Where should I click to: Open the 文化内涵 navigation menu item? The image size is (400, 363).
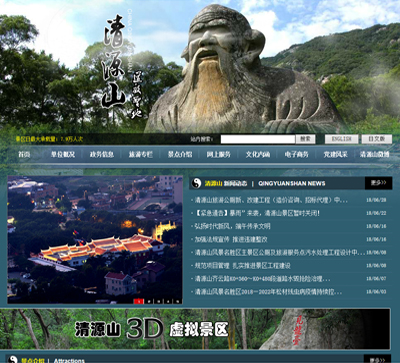[258, 154]
